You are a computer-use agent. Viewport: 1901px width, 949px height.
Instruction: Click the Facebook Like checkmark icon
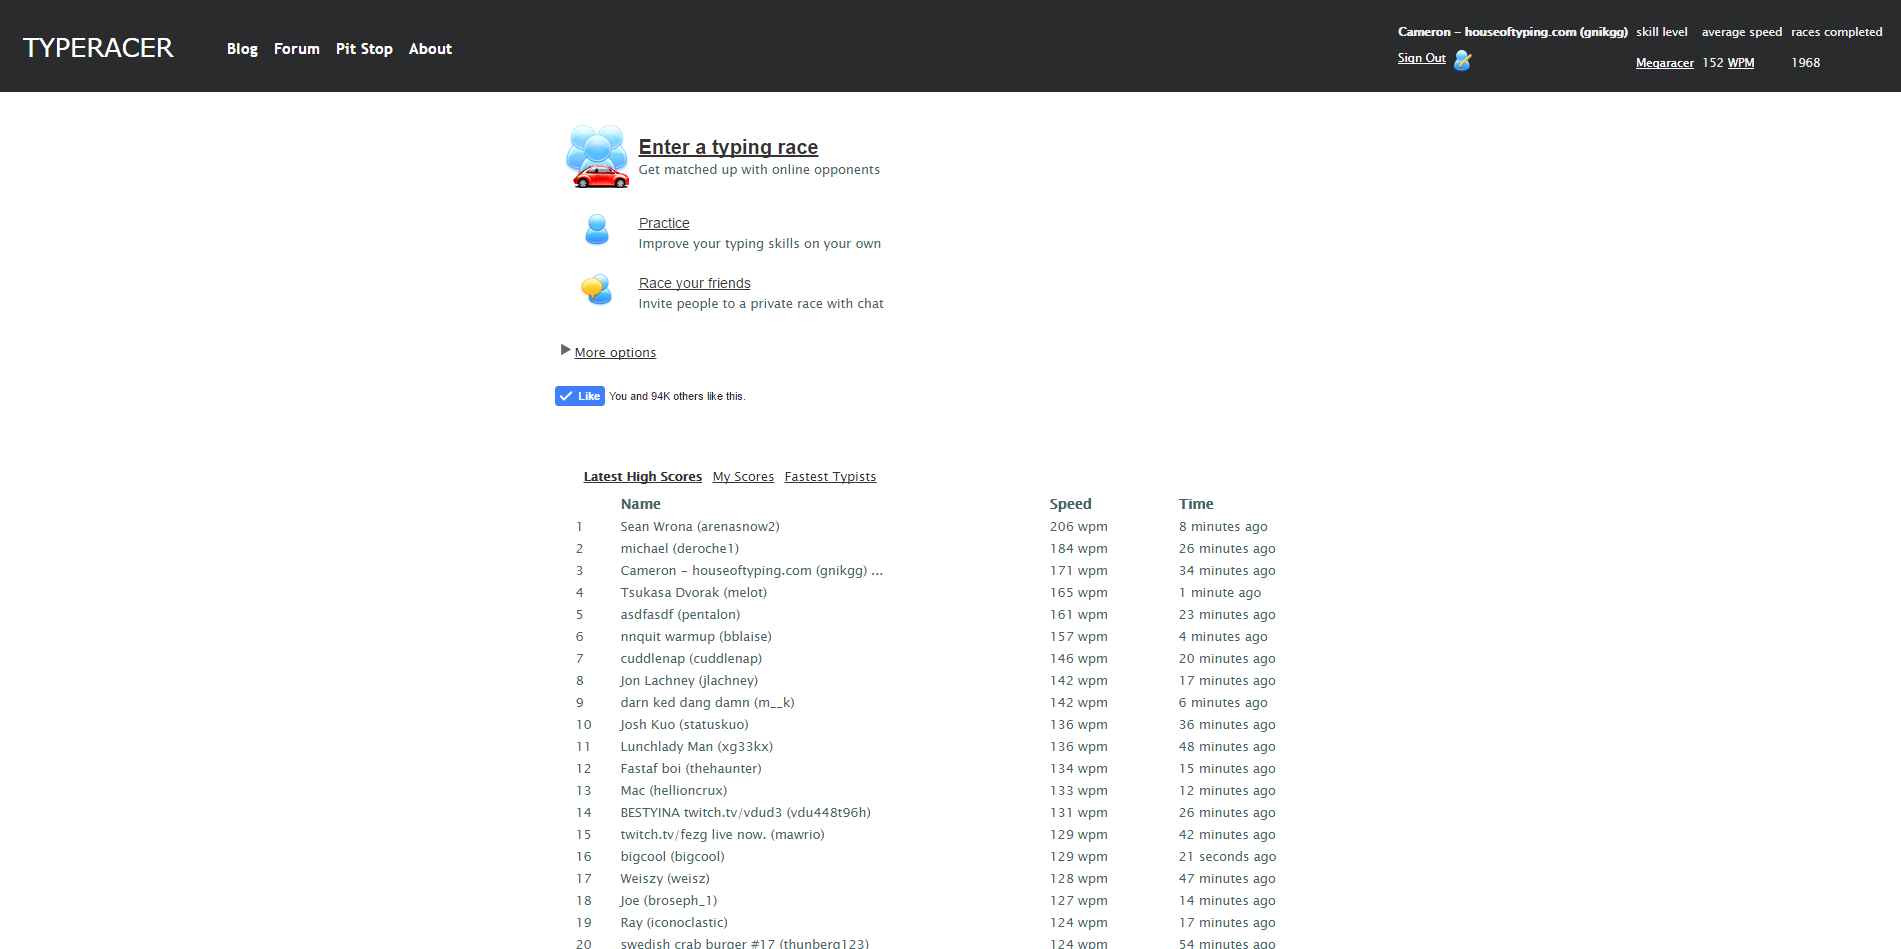(x=565, y=395)
